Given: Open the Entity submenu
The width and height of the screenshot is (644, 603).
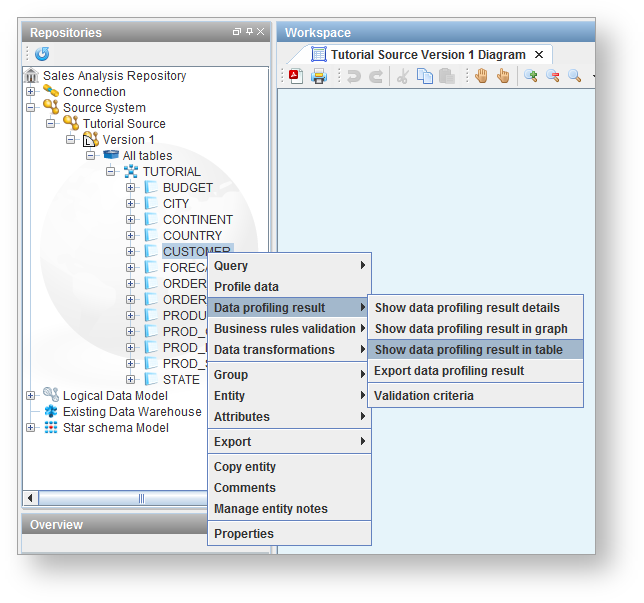Looking at the screenshot, I should pos(290,396).
